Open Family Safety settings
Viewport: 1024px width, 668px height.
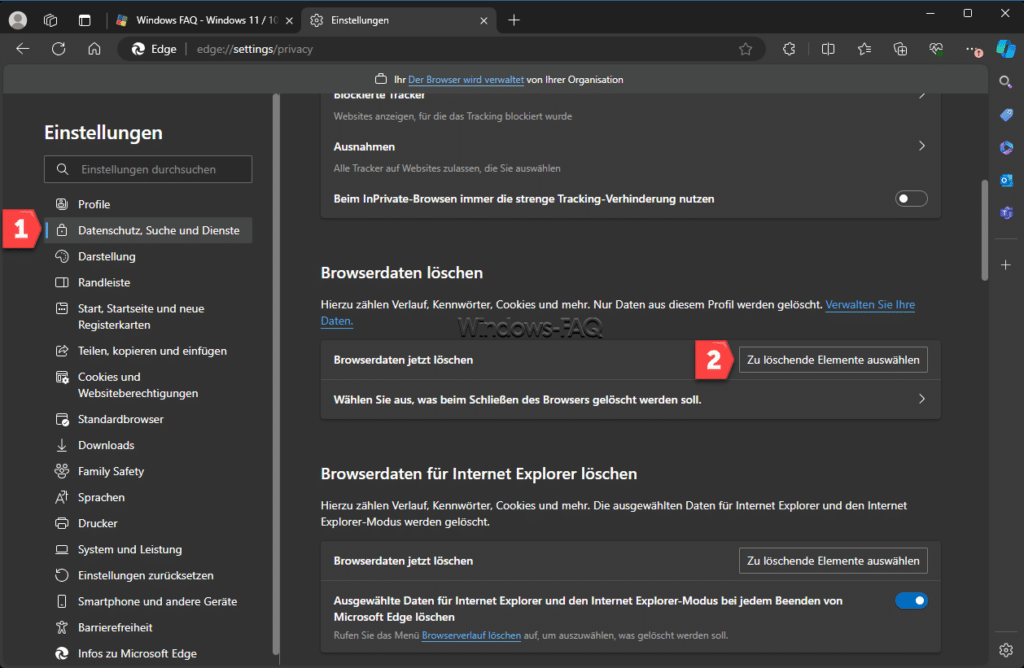149,471
